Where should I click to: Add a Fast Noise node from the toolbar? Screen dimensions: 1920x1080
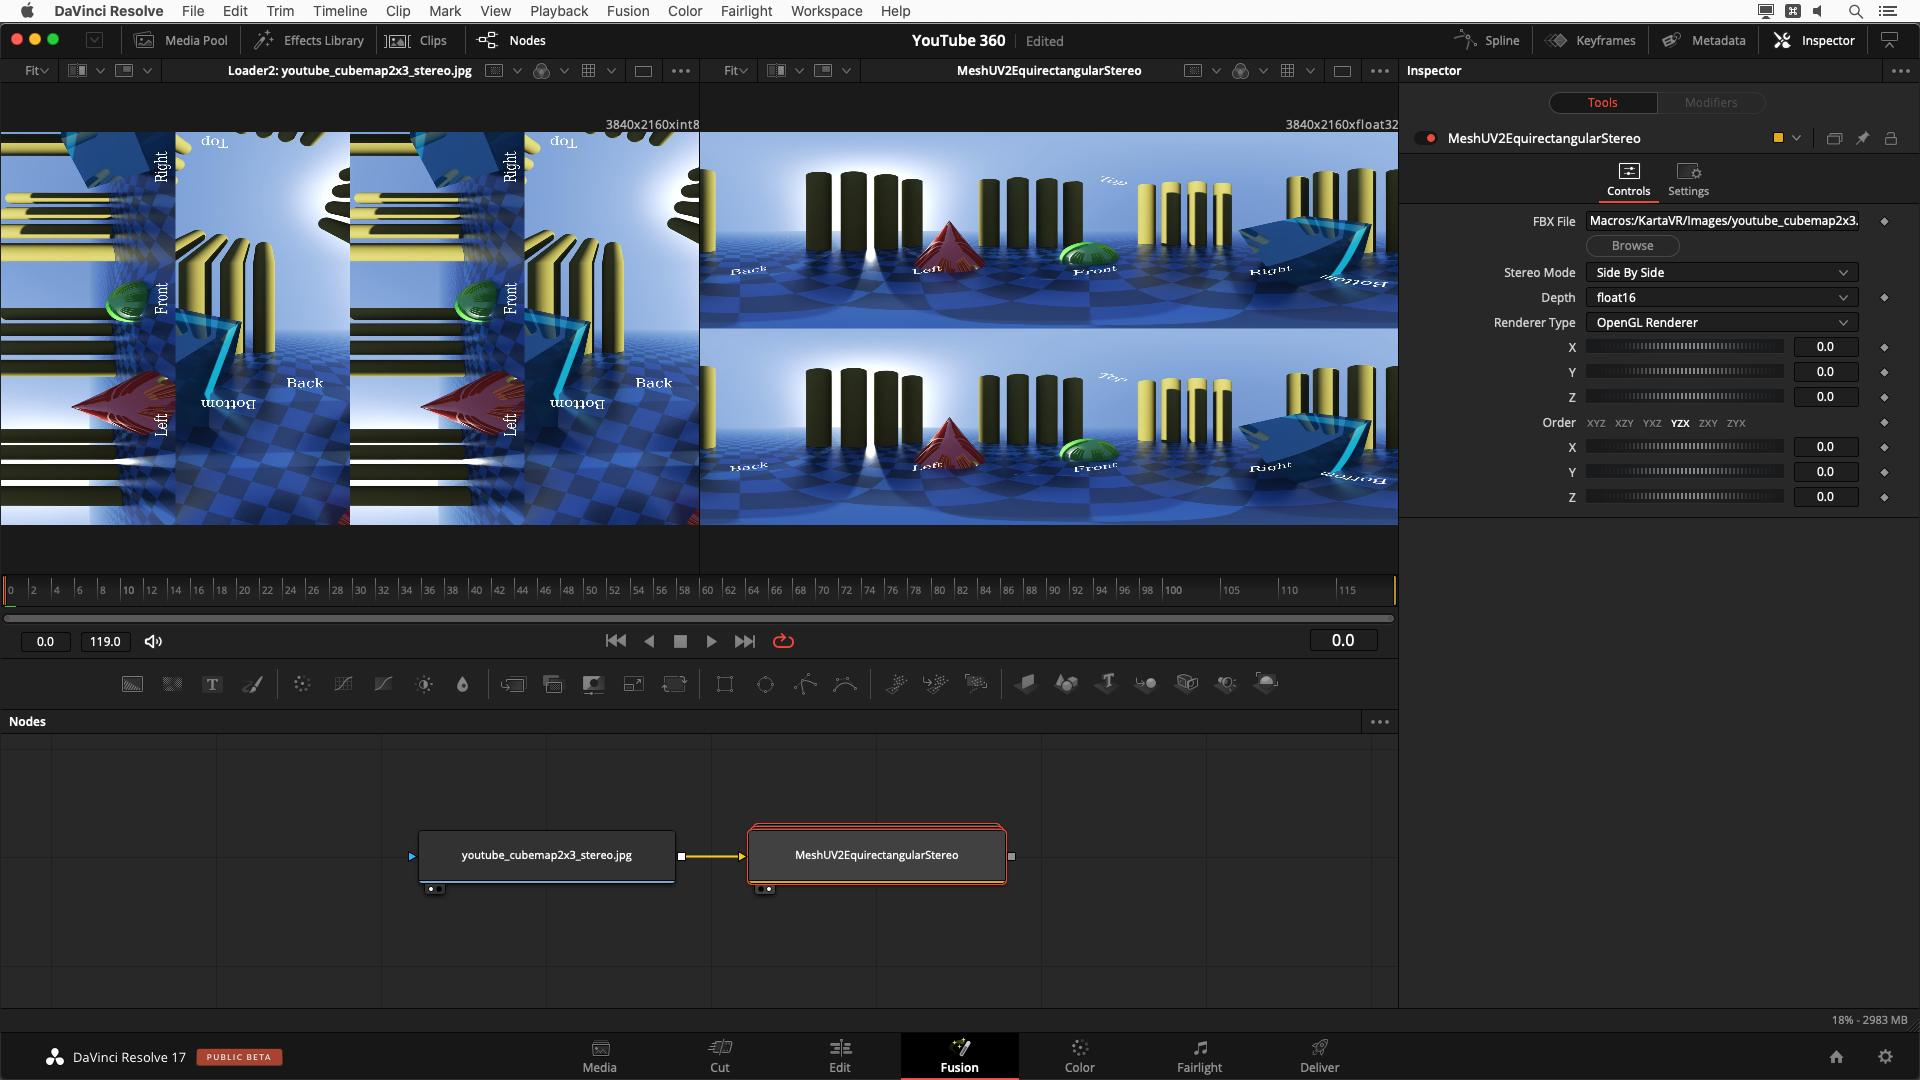pos(172,684)
